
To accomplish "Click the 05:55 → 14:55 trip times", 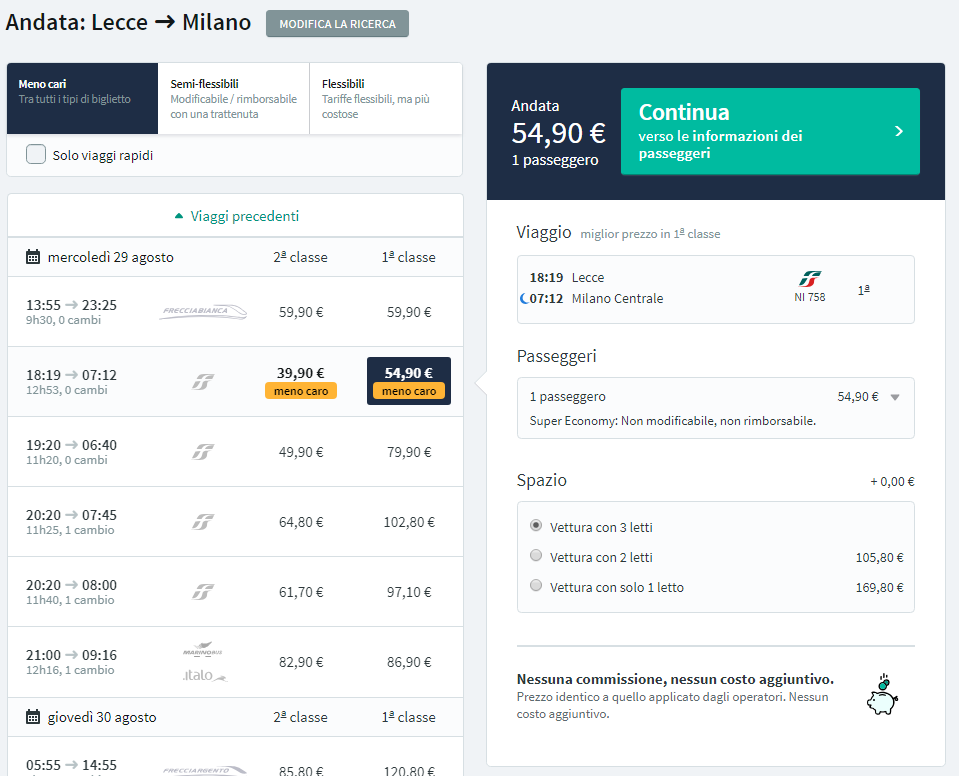I will click(x=71, y=765).
